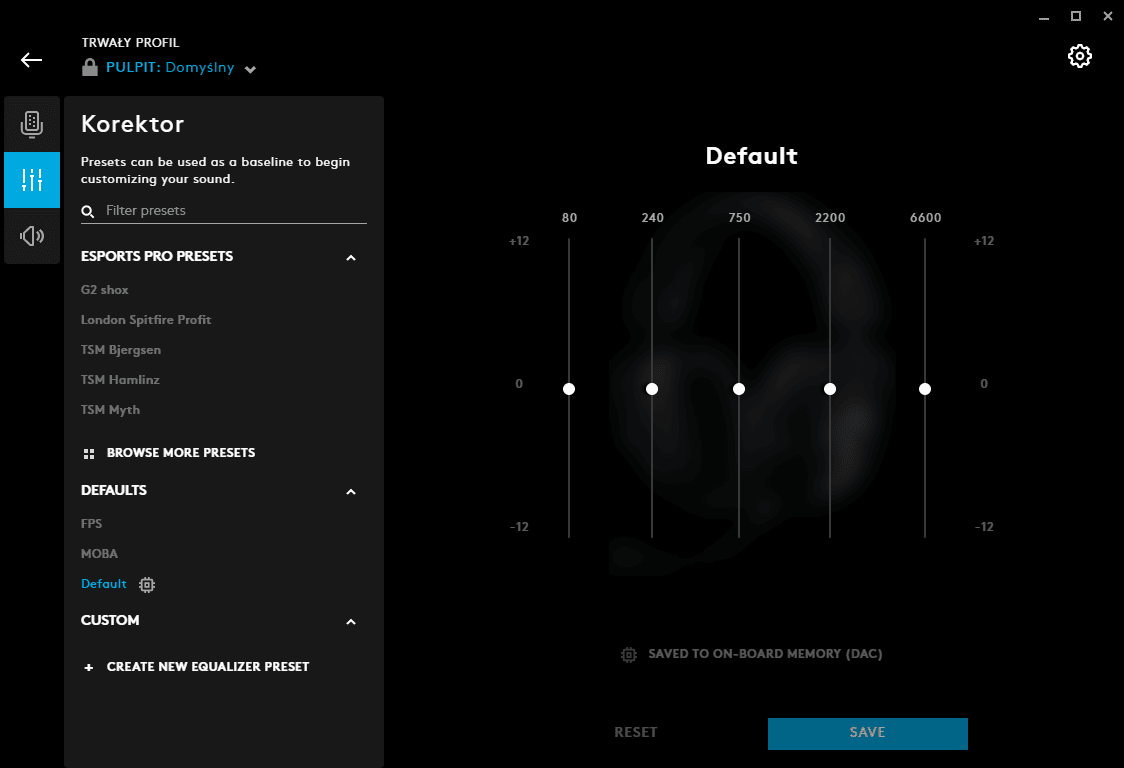Click the SAVE button
The height and width of the screenshot is (768, 1124).
(867, 734)
